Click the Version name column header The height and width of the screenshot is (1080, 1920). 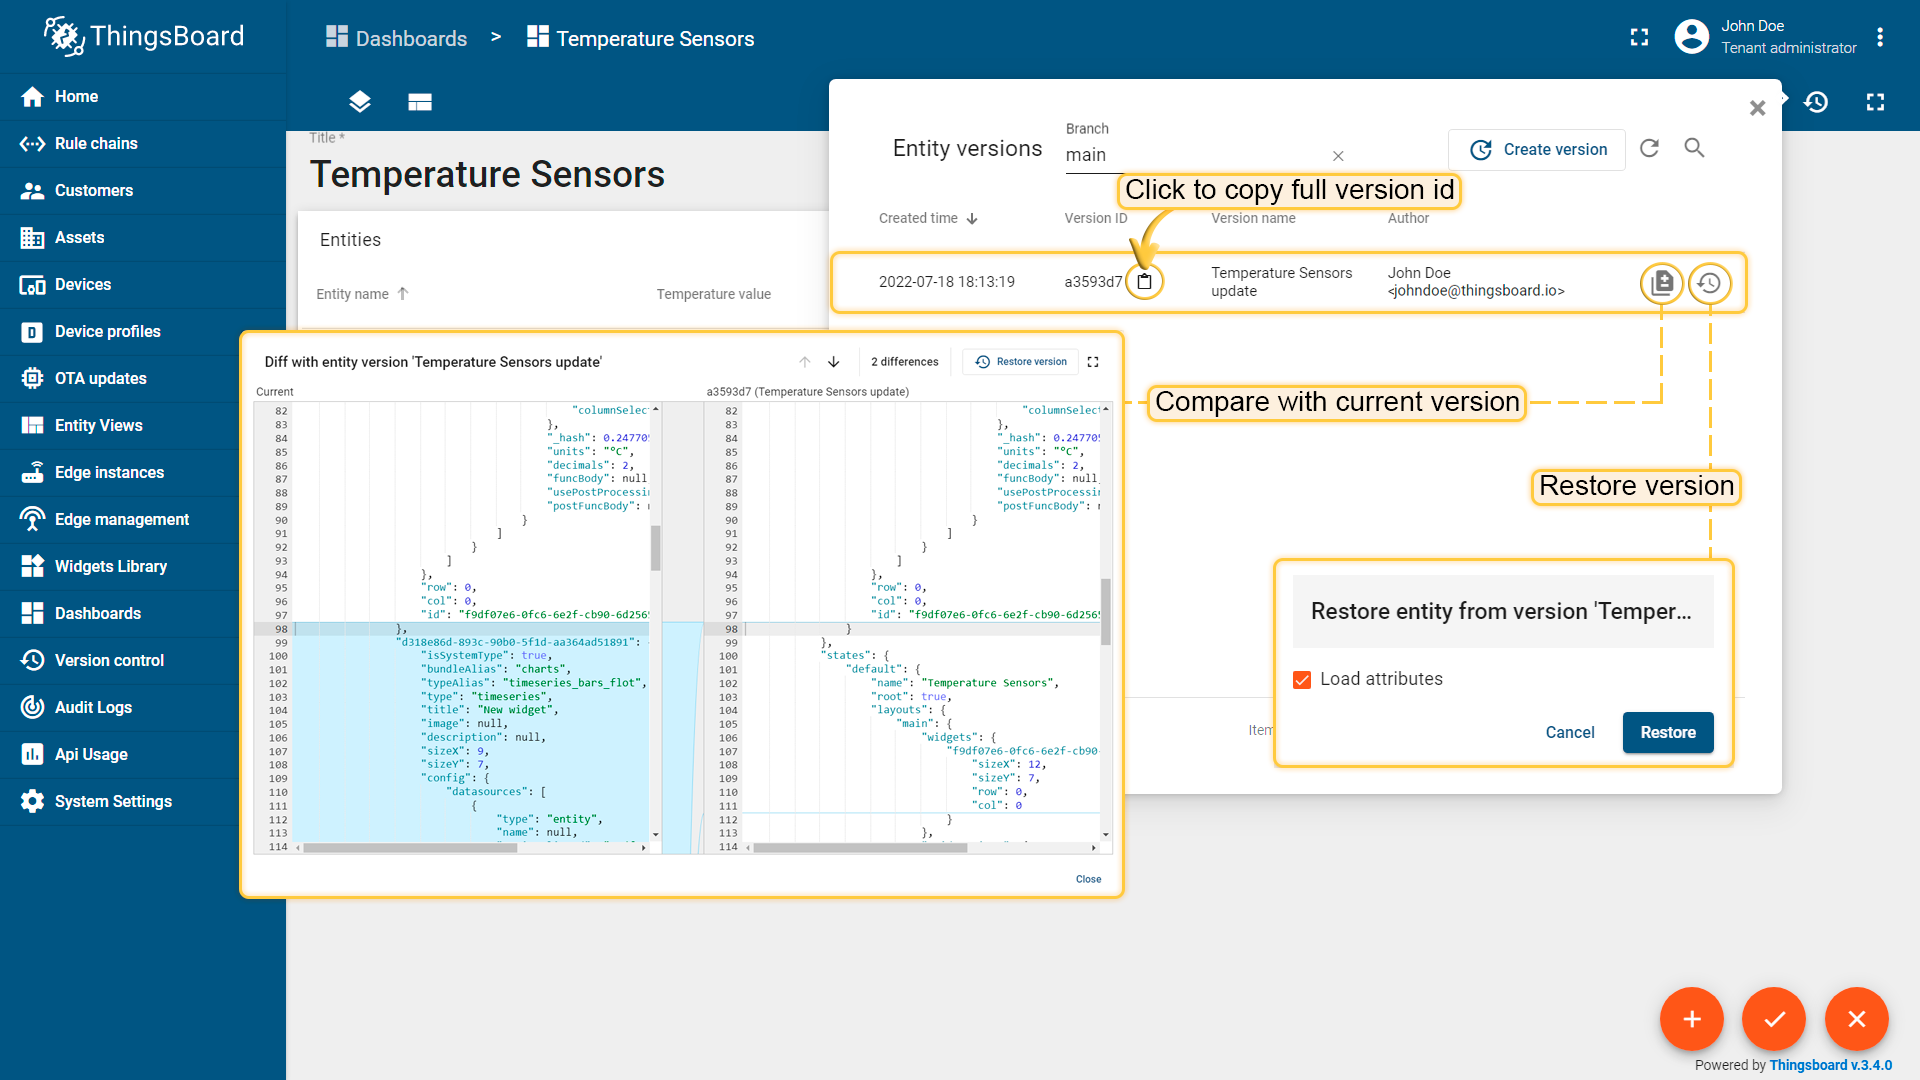click(1253, 218)
